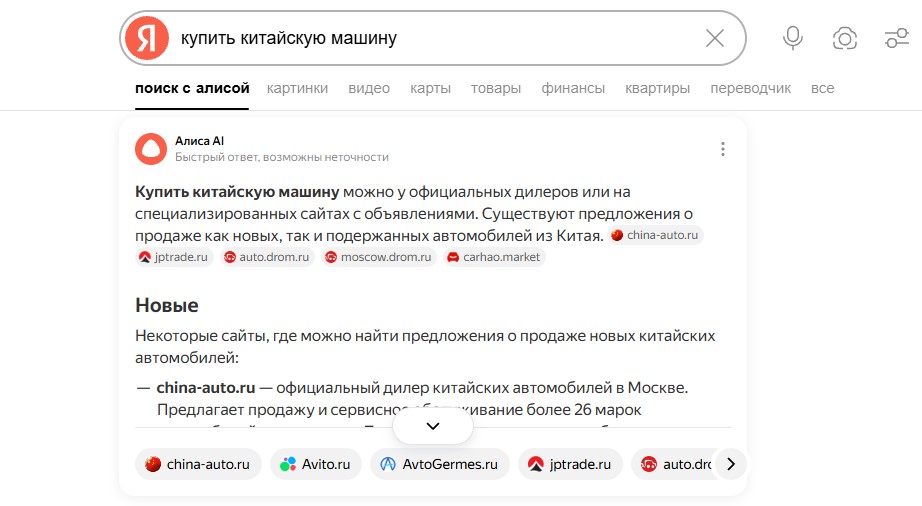This screenshot has height=506, width=922.
Task: Click the 'Новые' heading
Action: 167,306
